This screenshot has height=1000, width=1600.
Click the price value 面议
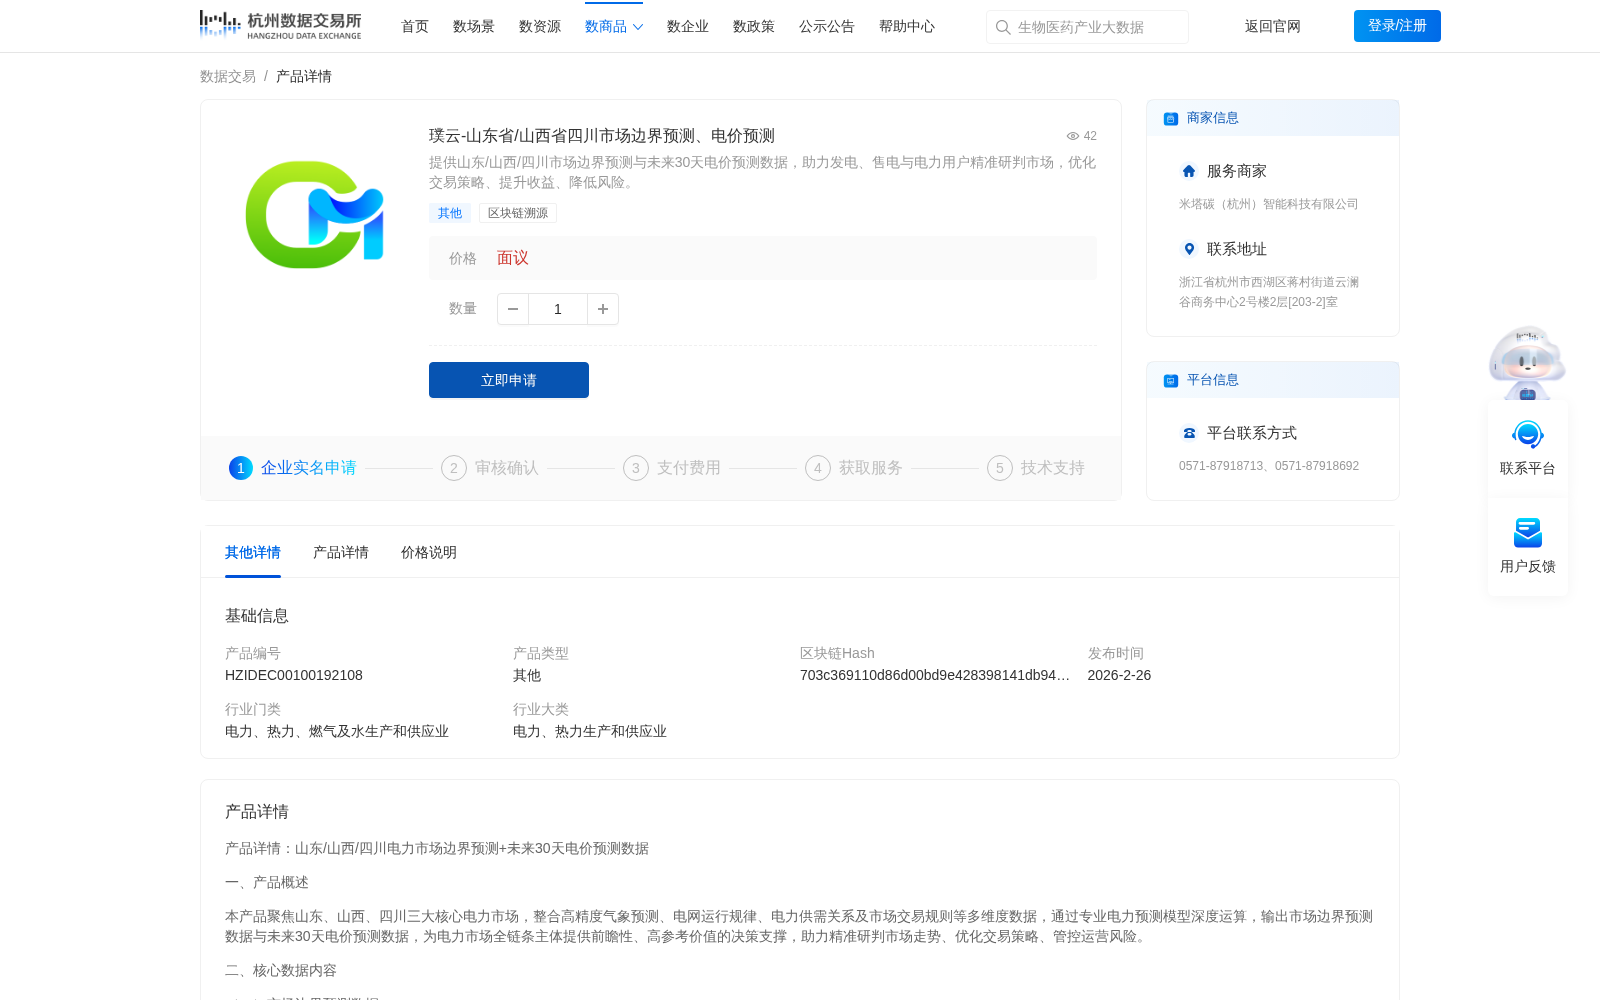(513, 258)
